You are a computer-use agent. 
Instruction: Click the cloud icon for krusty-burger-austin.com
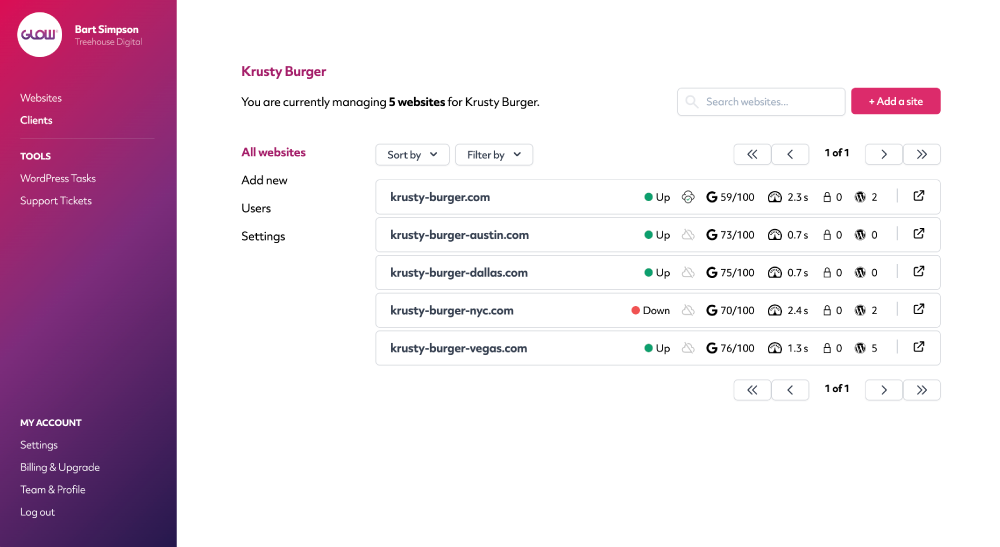[688, 235]
